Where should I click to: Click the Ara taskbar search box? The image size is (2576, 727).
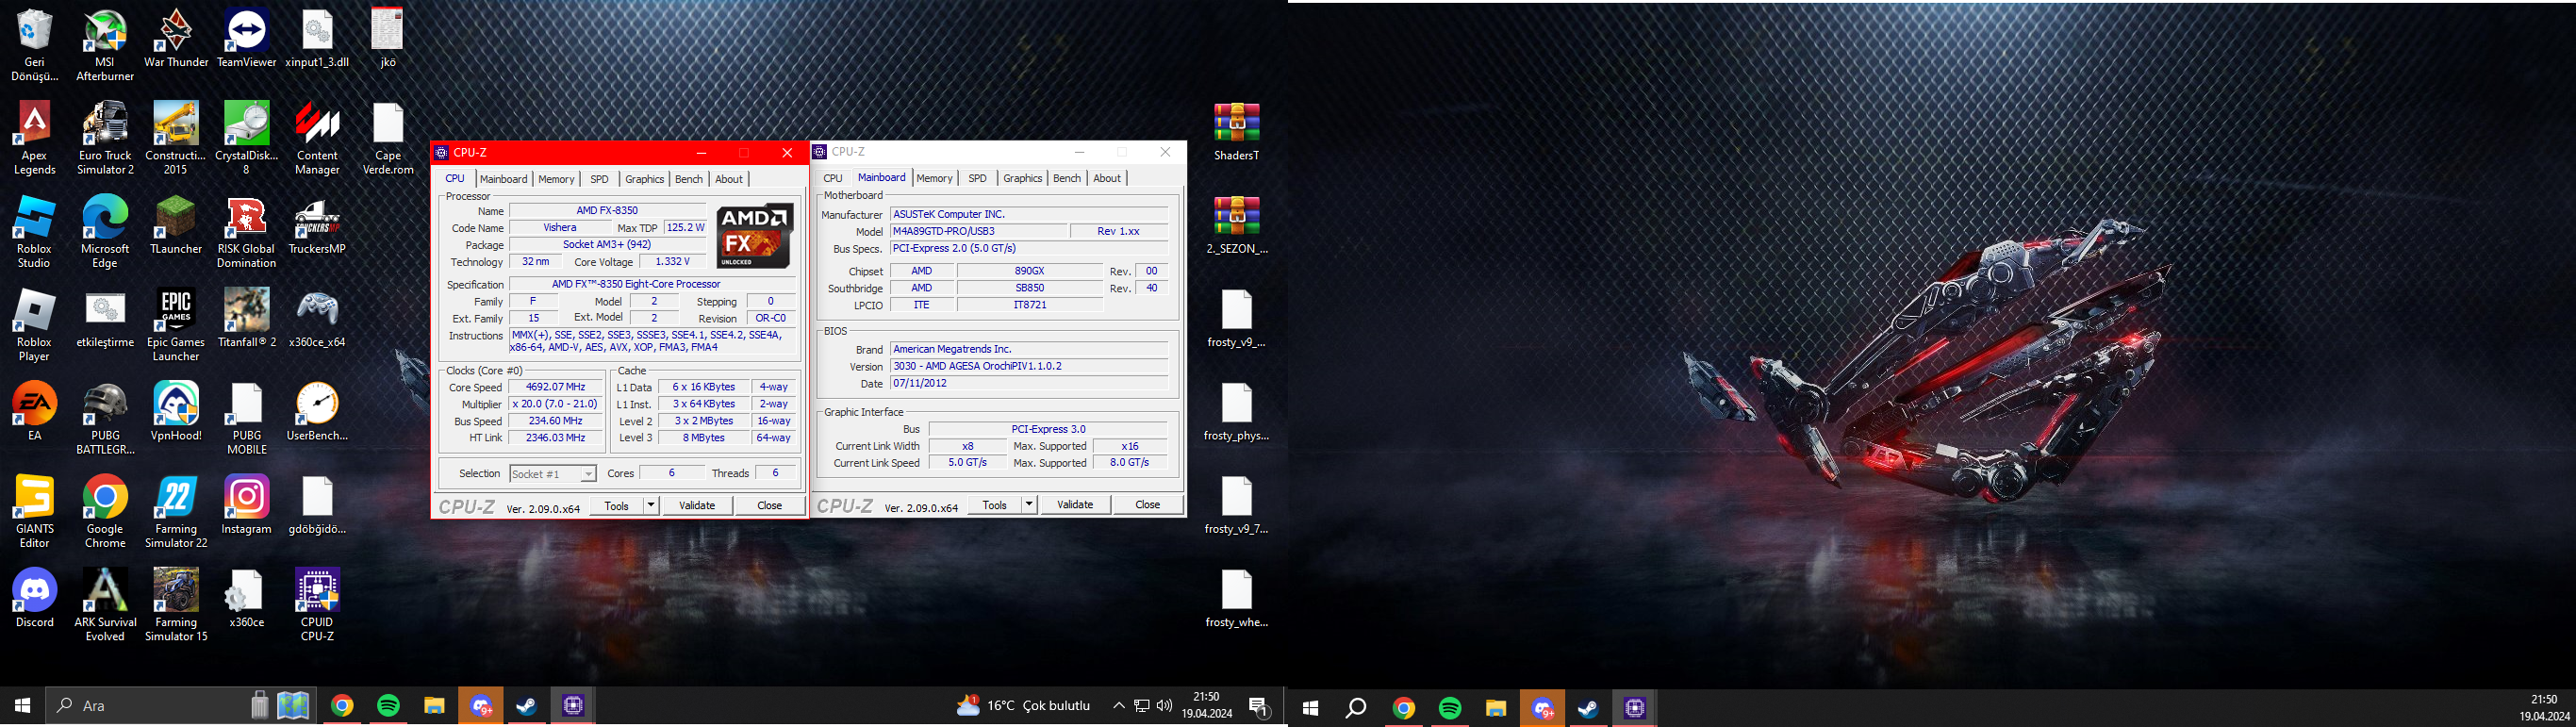(150, 706)
